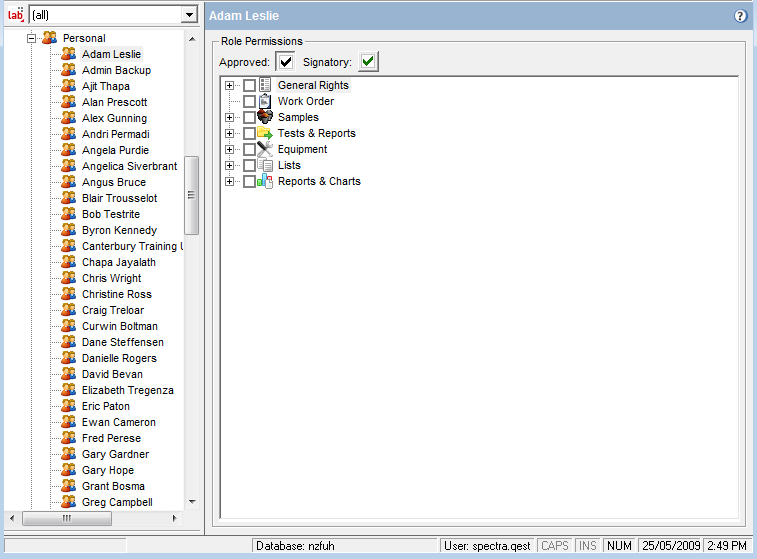Toggle the Approved checkbox
The image size is (757, 559).
pos(286,62)
